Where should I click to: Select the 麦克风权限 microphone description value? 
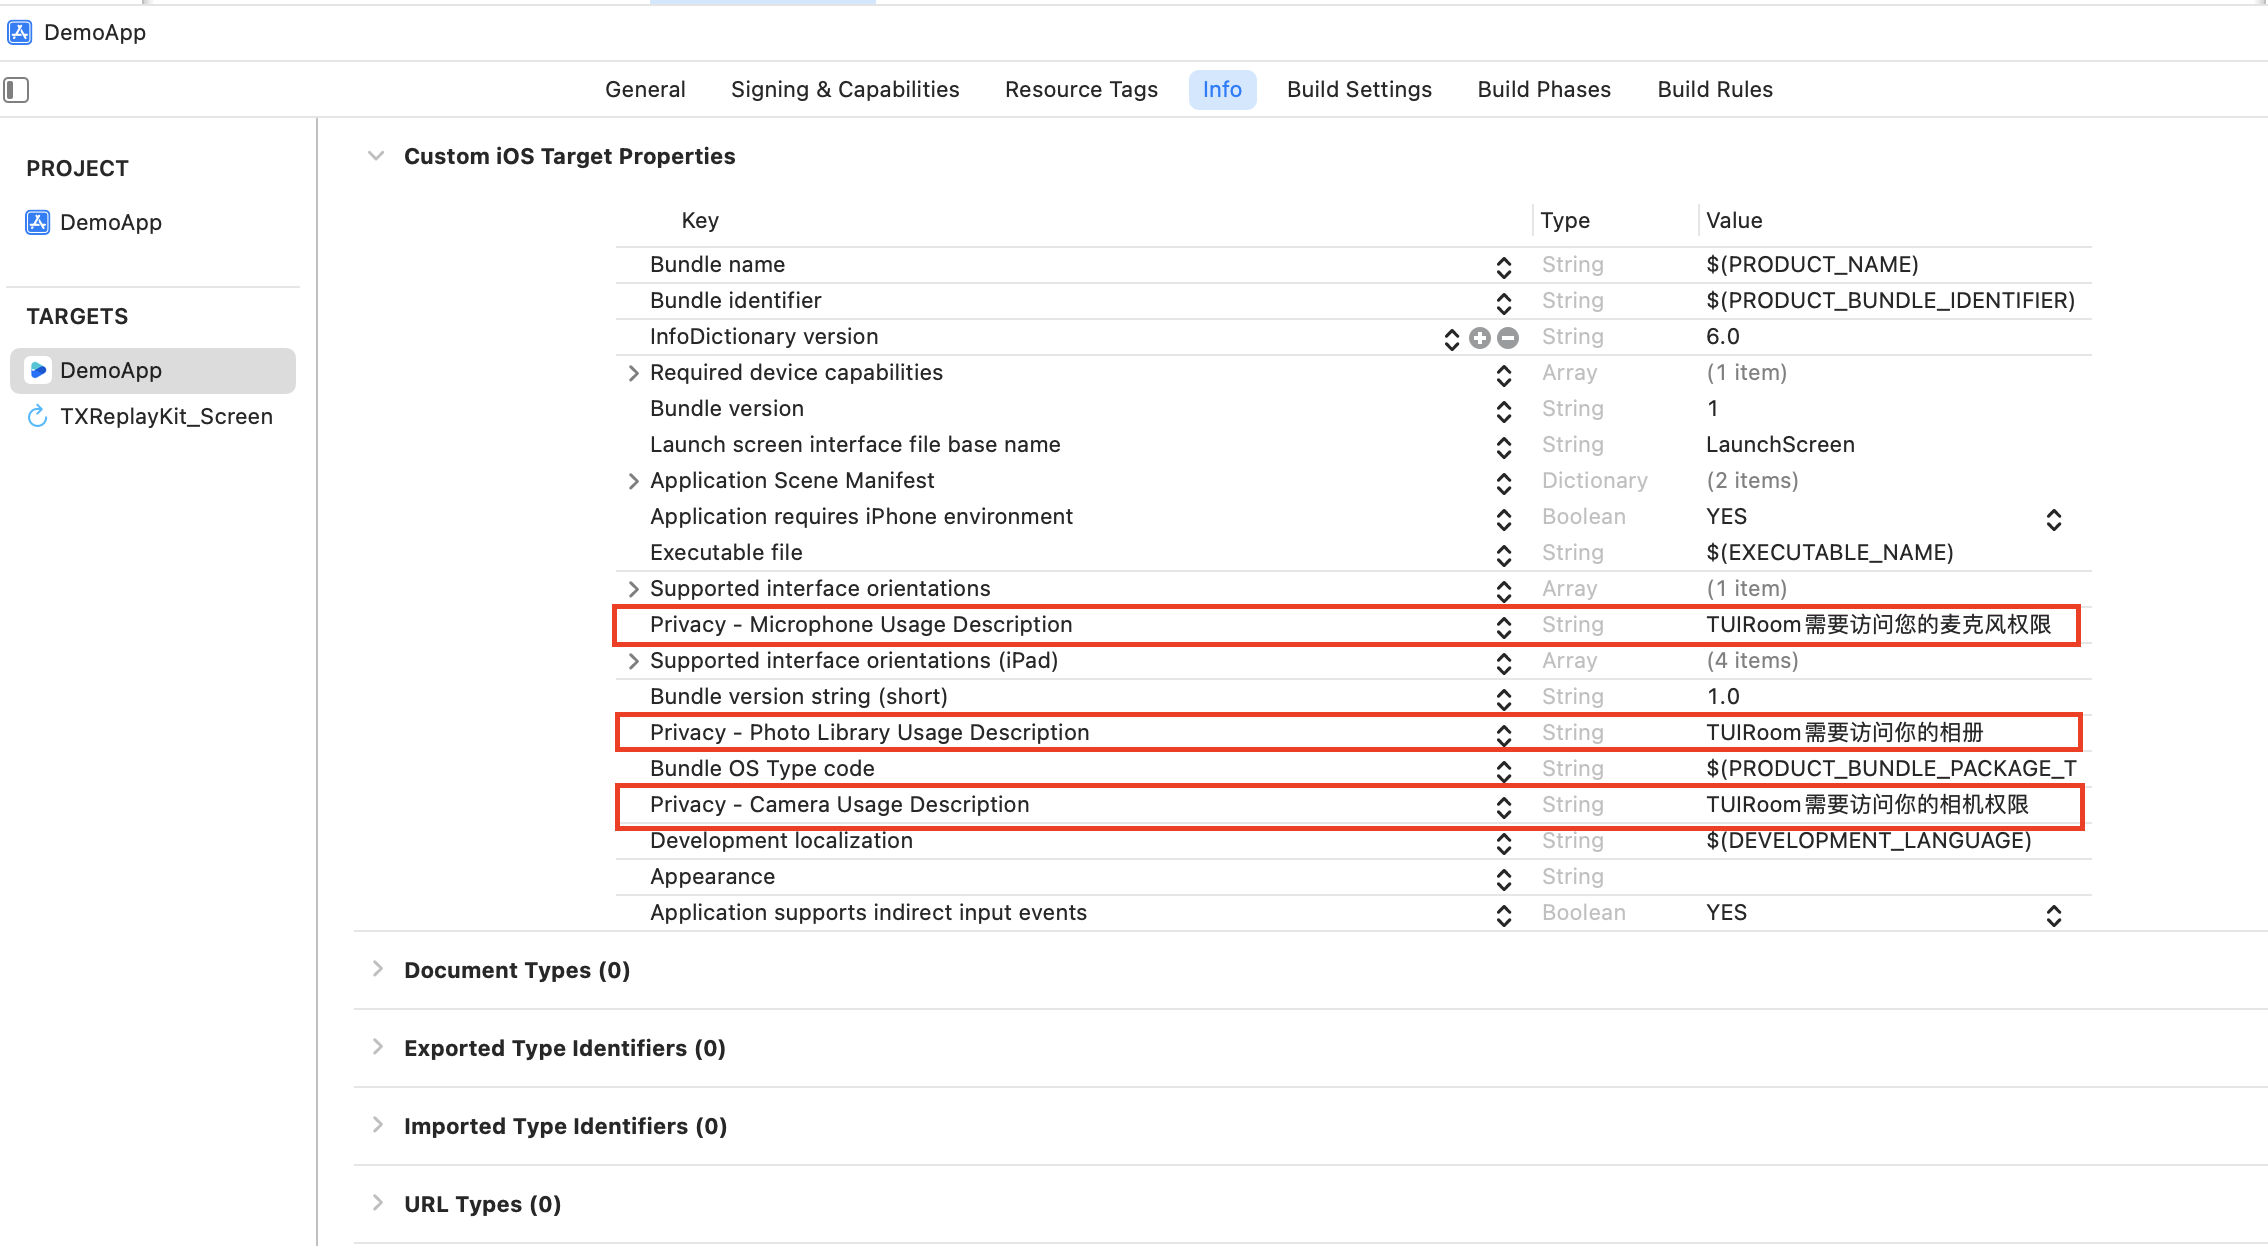[x=1878, y=624]
